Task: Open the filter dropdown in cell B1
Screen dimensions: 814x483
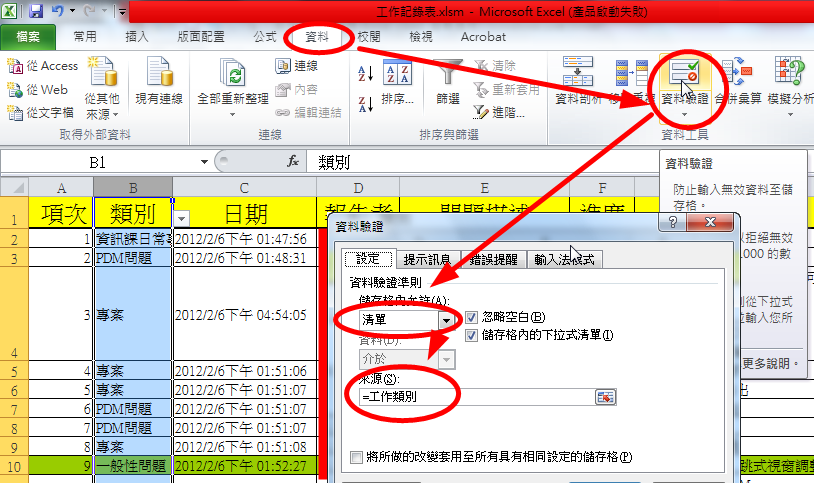Action: [x=181, y=219]
